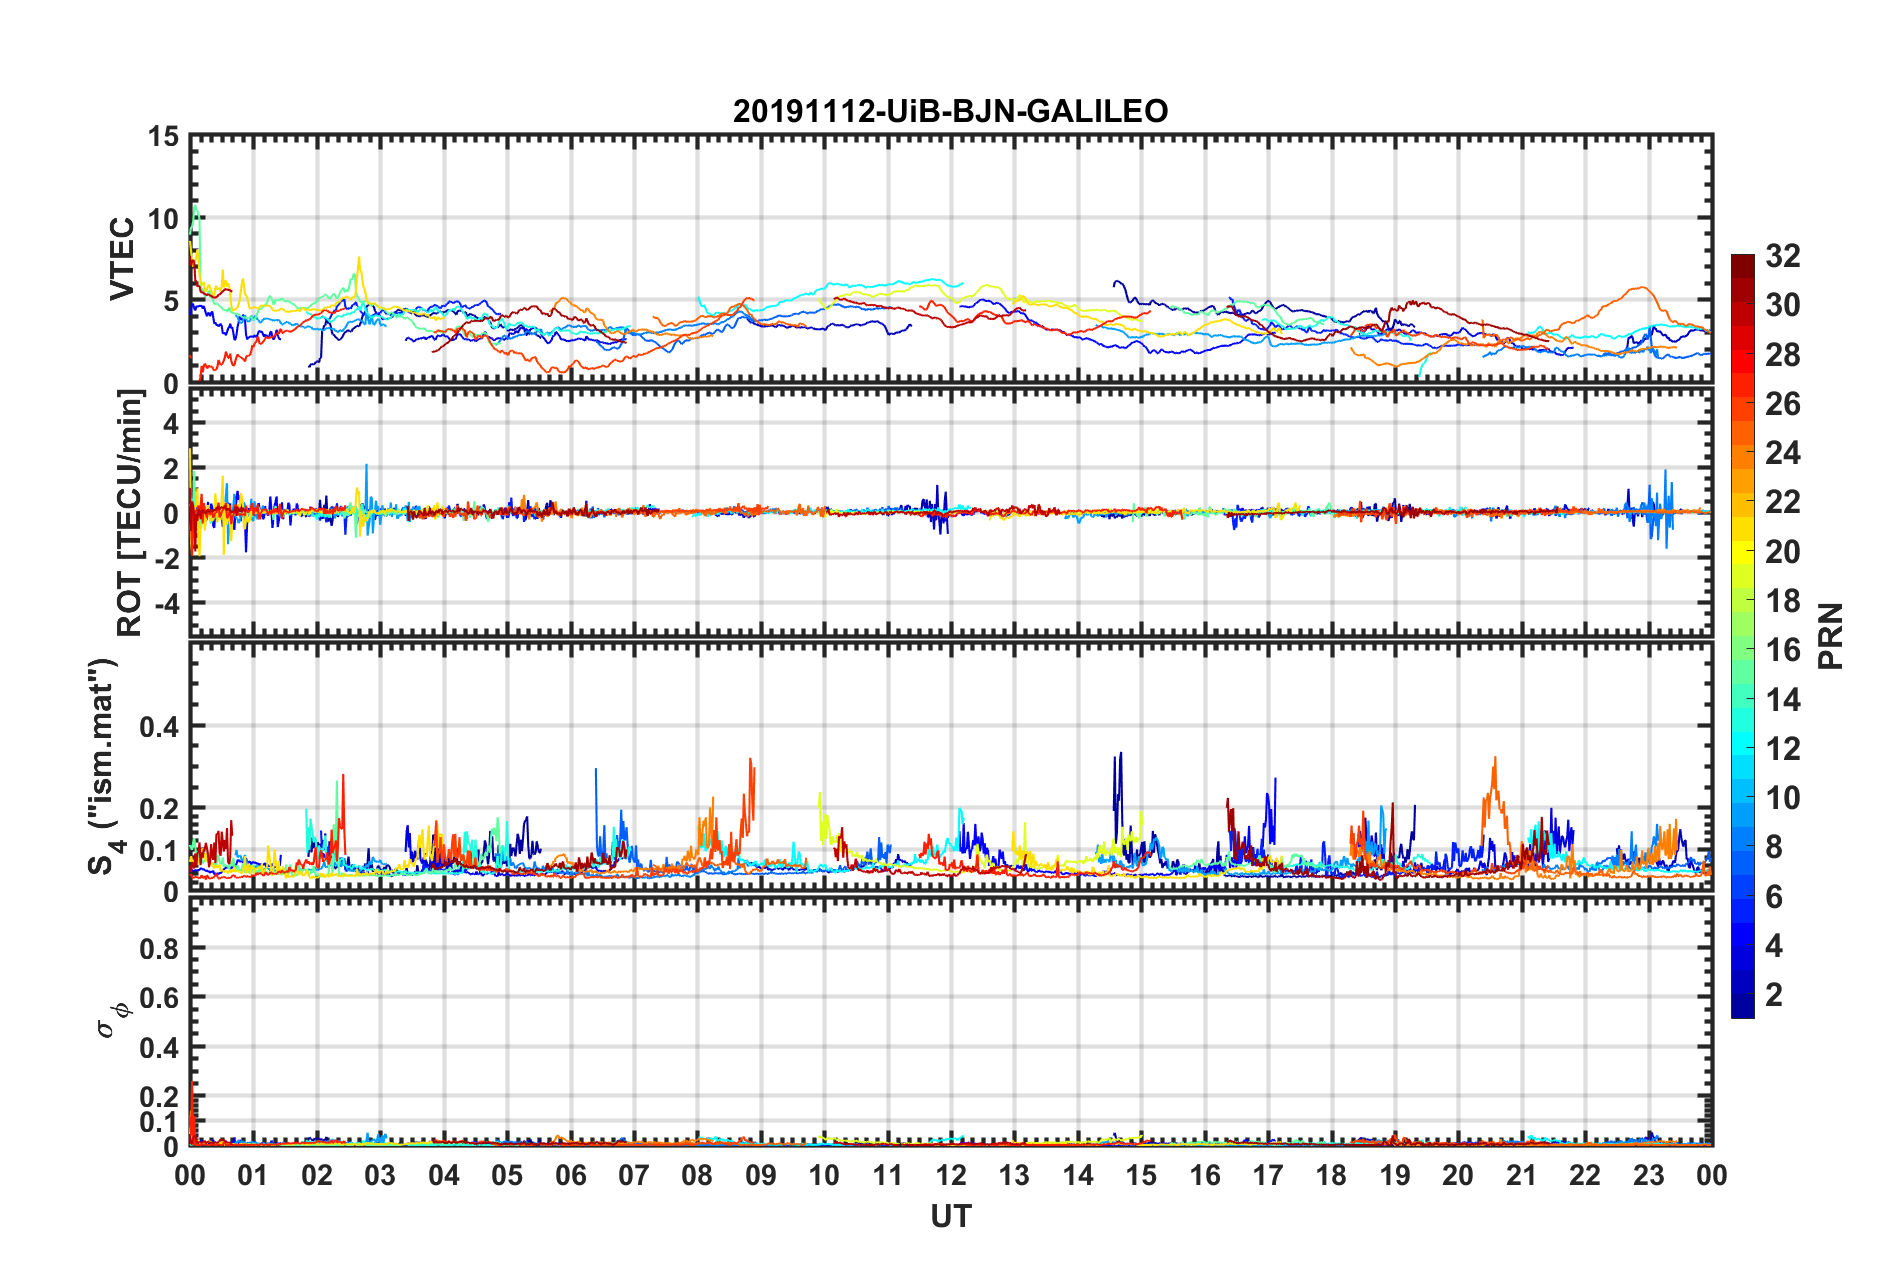Click x-axis tick label 08
Viewport: 1902px width, 1272px height.
tap(697, 1175)
